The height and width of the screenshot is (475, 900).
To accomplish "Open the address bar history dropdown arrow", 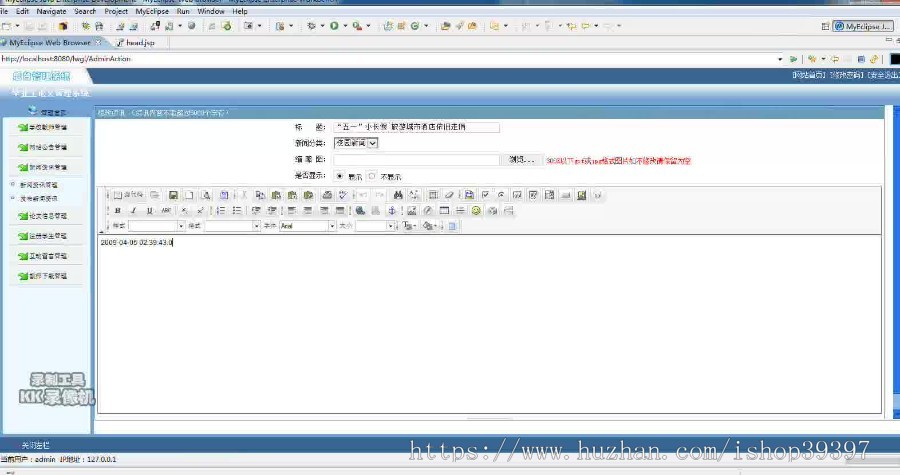I will (779, 59).
